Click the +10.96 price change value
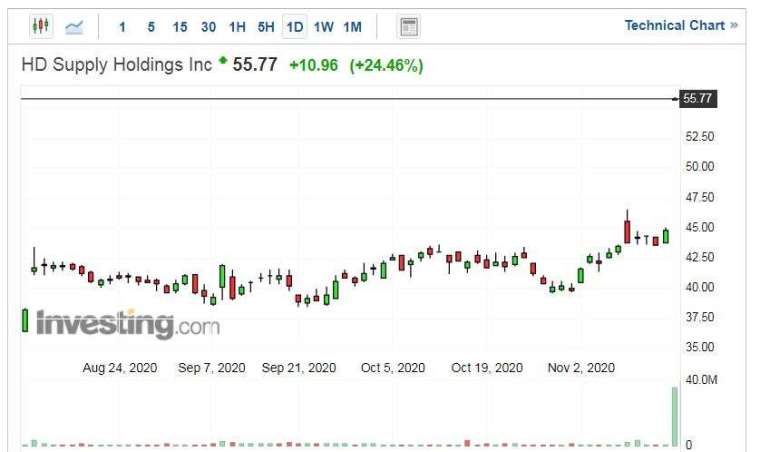Viewport: 760px width, 452px height. tap(313, 65)
